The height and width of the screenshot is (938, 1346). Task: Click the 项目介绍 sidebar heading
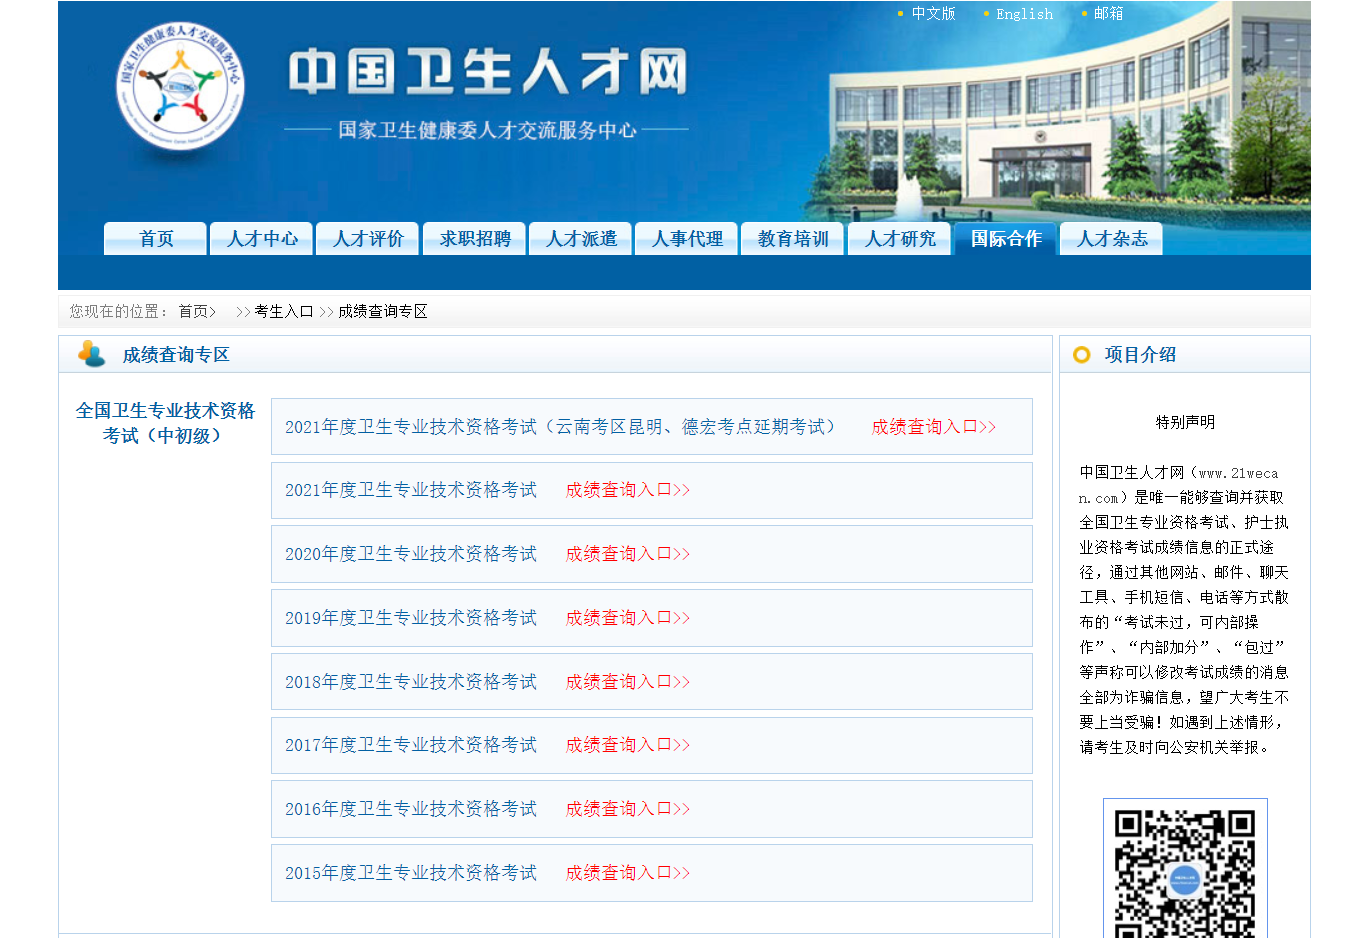1140,355
